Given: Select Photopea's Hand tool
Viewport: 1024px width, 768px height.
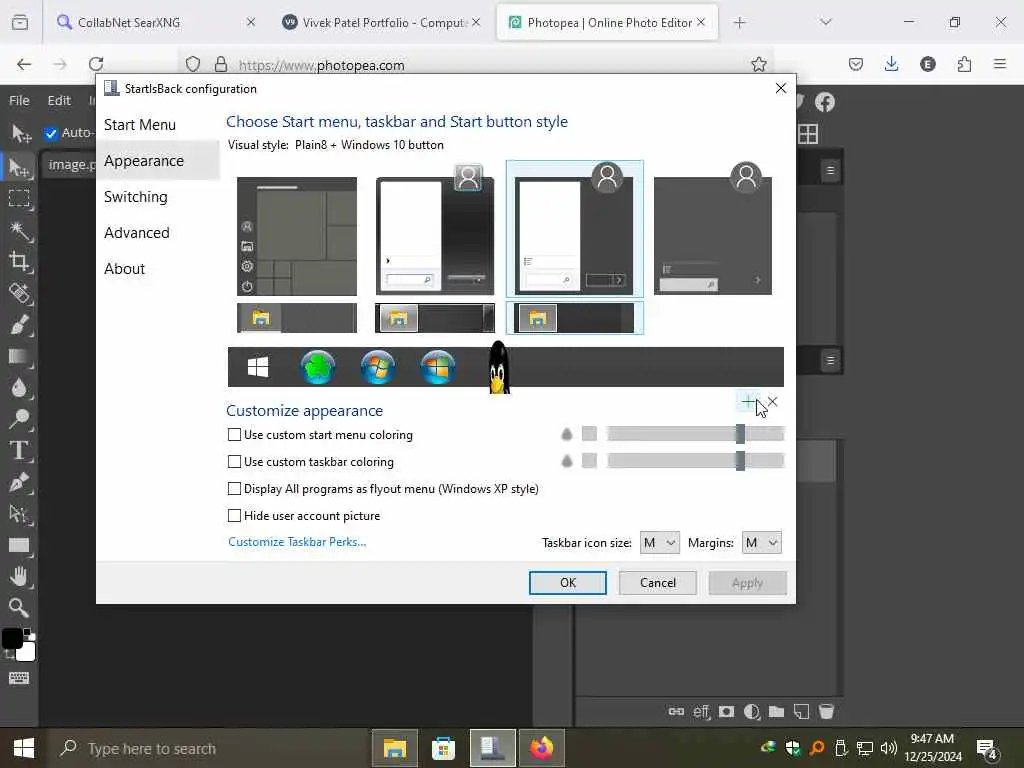Looking at the screenshot, I should [x=19, y=577].
